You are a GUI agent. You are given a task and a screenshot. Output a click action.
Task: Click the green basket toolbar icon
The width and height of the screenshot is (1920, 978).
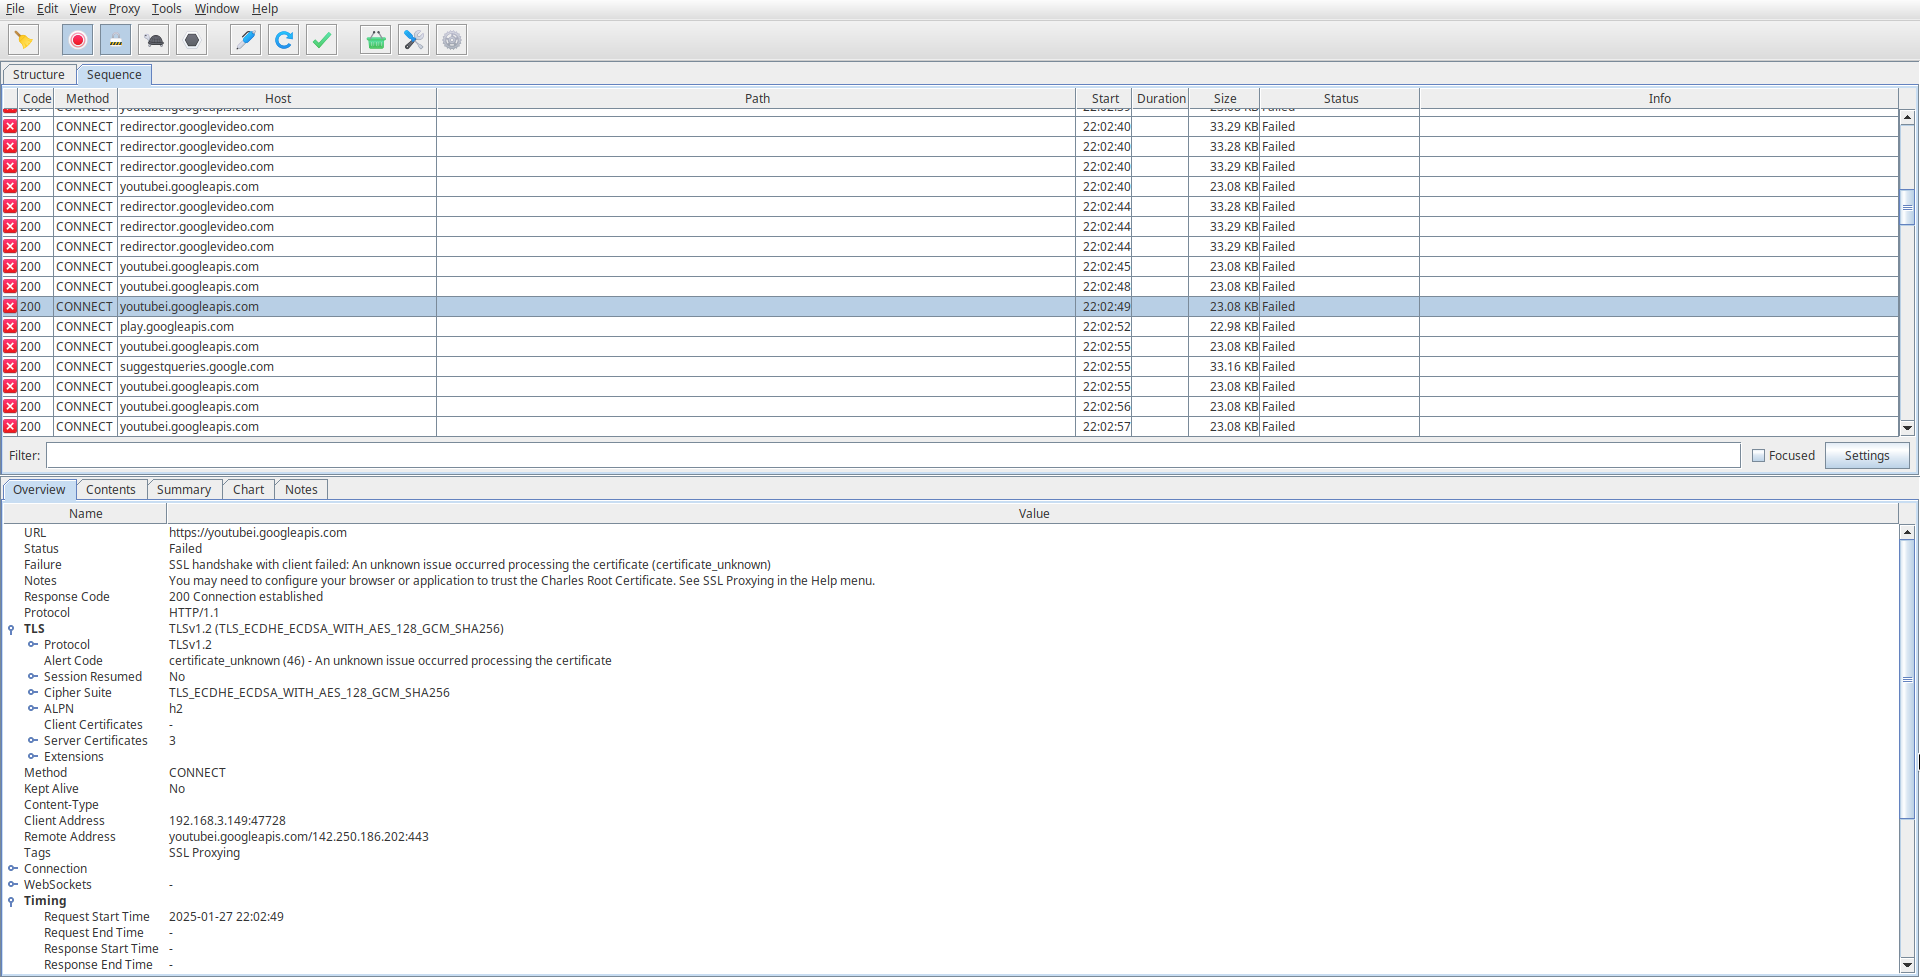click(x=376, y=40)
